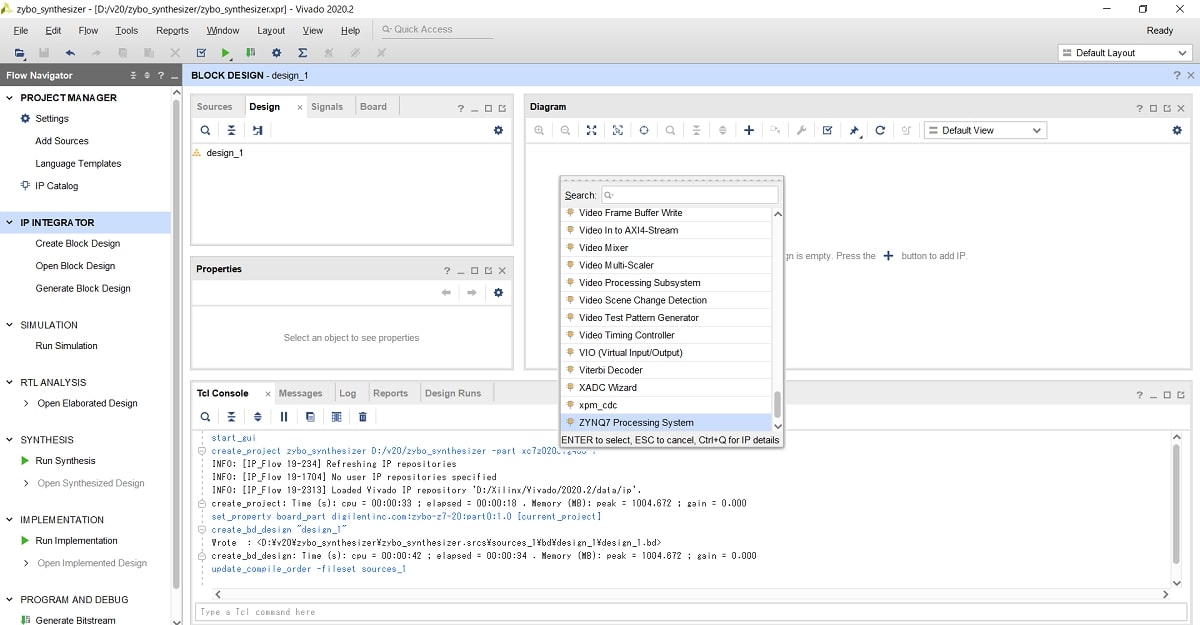Open IP Catalog in Flow Navigator
Viewport: 1200px width, 625px height.
[57, 186]
